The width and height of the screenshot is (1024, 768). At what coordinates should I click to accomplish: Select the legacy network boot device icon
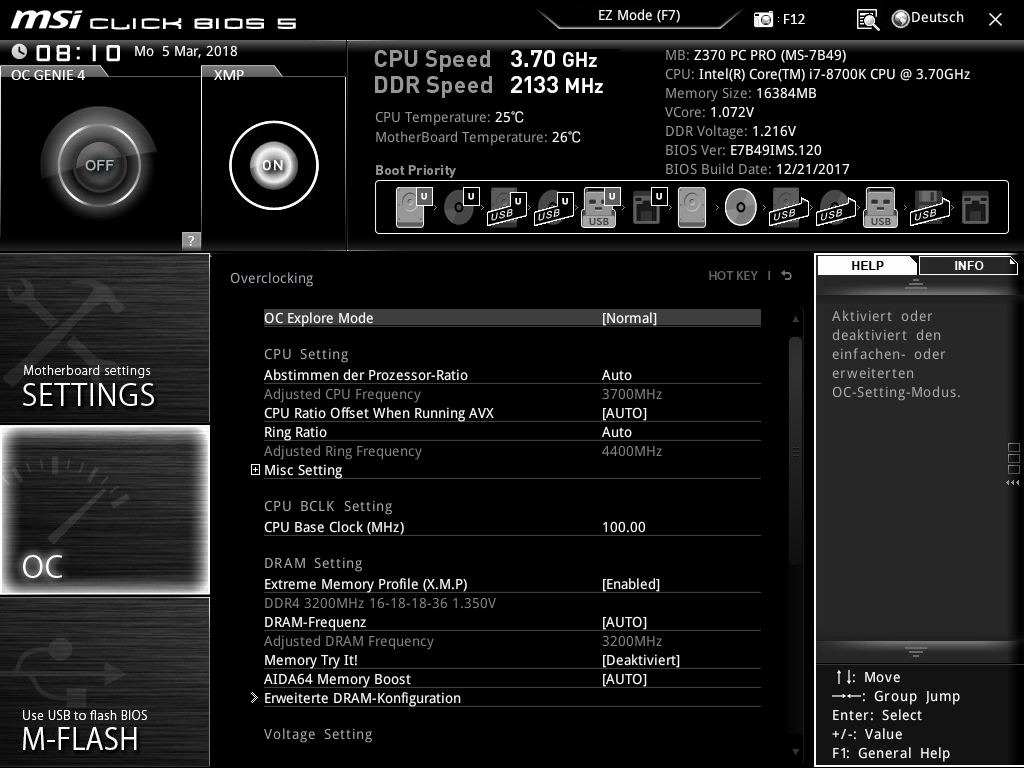975,208
